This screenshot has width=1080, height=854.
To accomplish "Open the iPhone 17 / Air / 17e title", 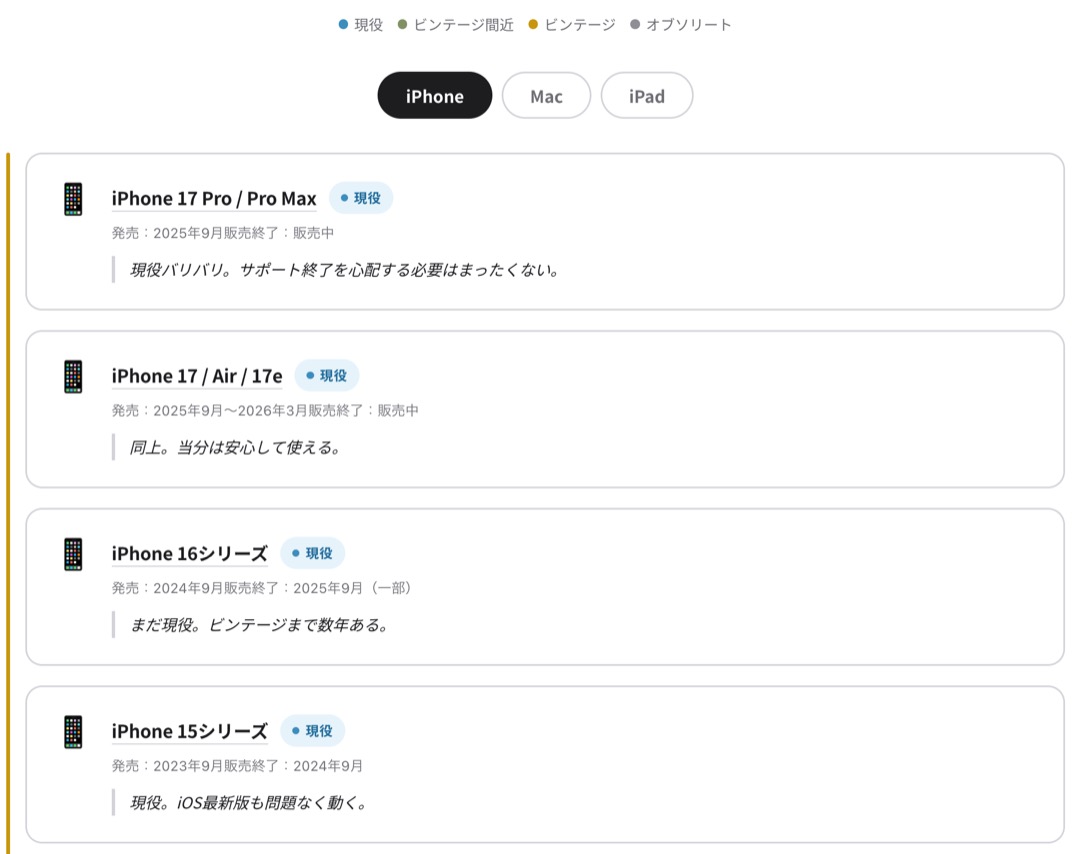I will point(197,376).
